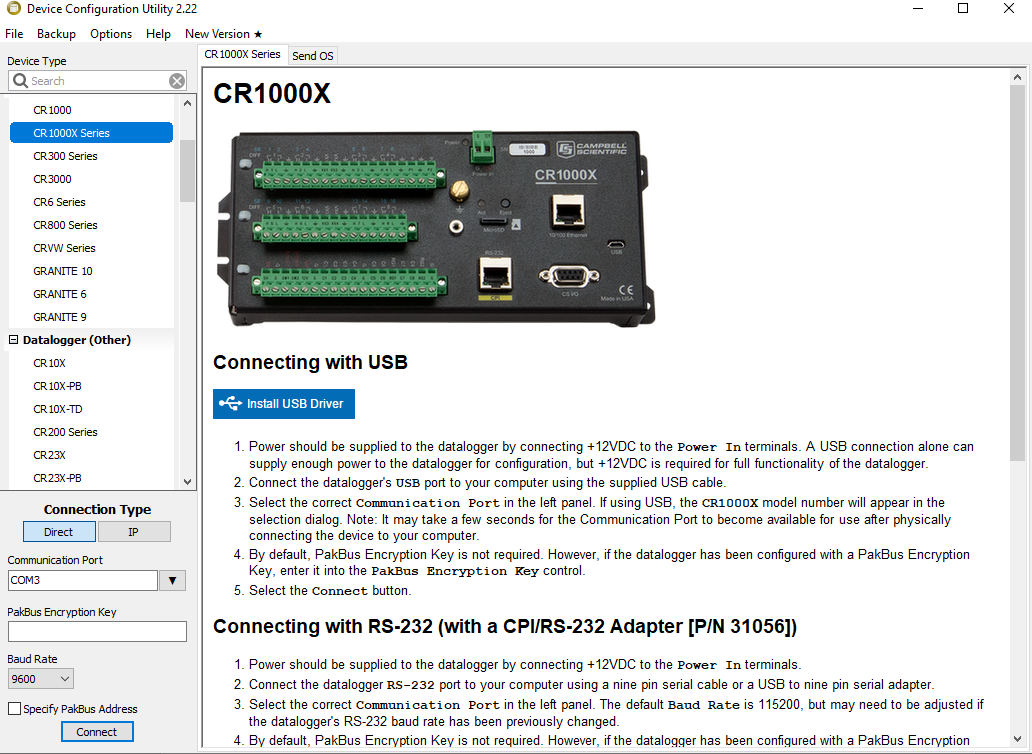Click the CR1000X datalogger product image
This screenshot has width=1032, height=754.
coord(434,227)
